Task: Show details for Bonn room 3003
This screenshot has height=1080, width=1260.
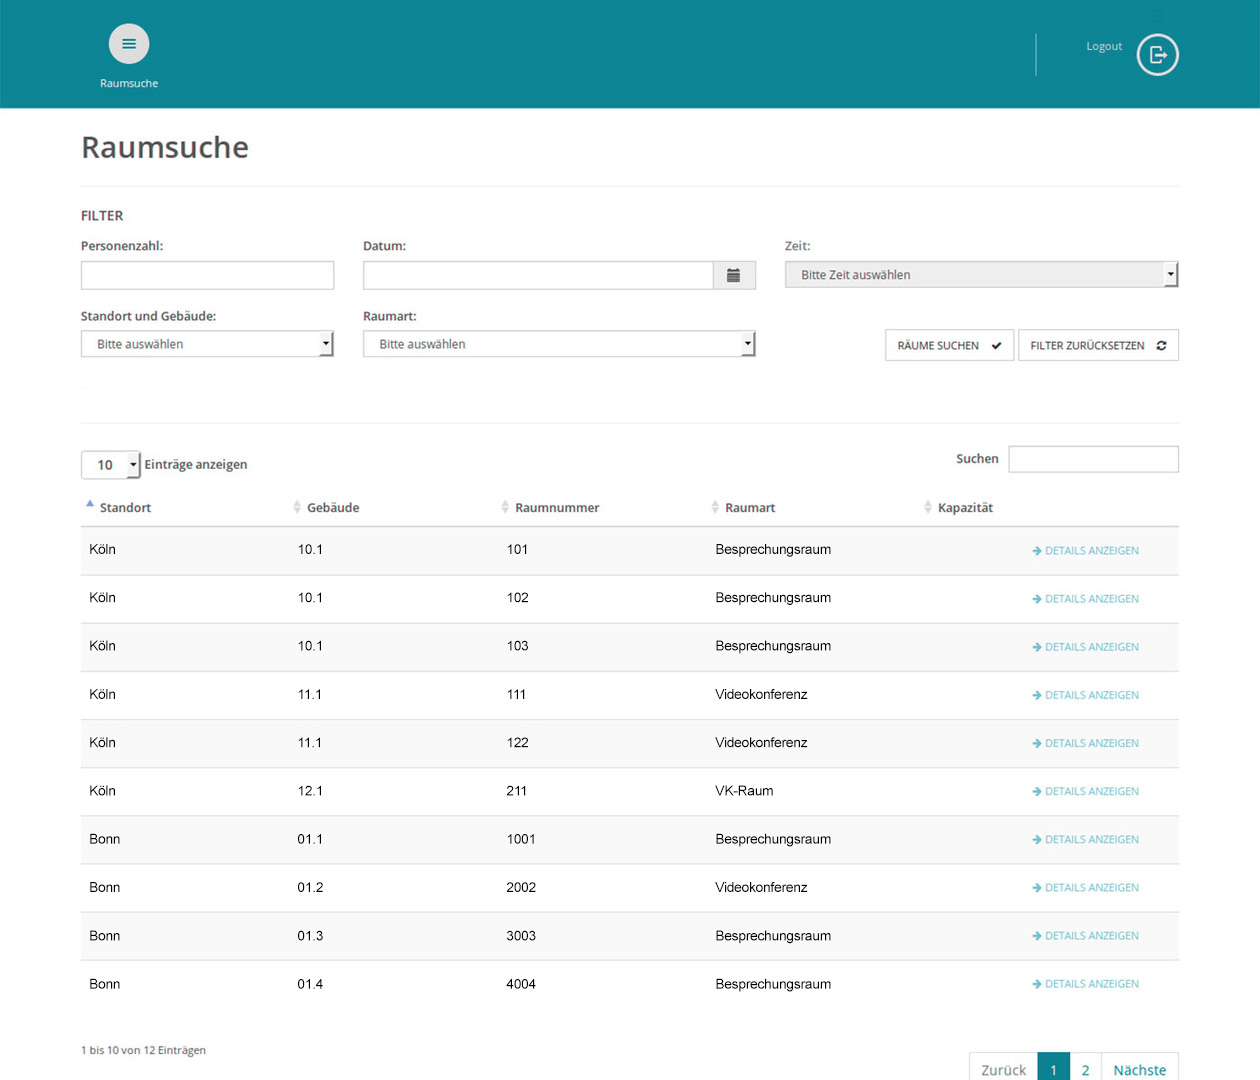Action: (1085, 936)
